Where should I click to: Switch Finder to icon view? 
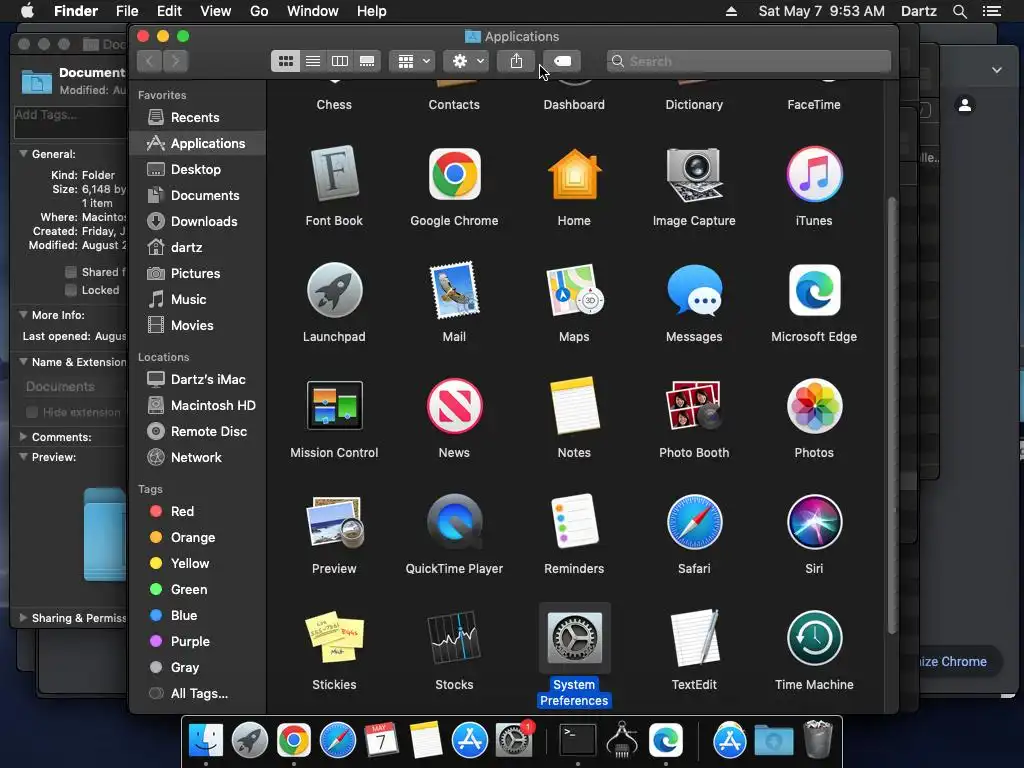(285, 61)
